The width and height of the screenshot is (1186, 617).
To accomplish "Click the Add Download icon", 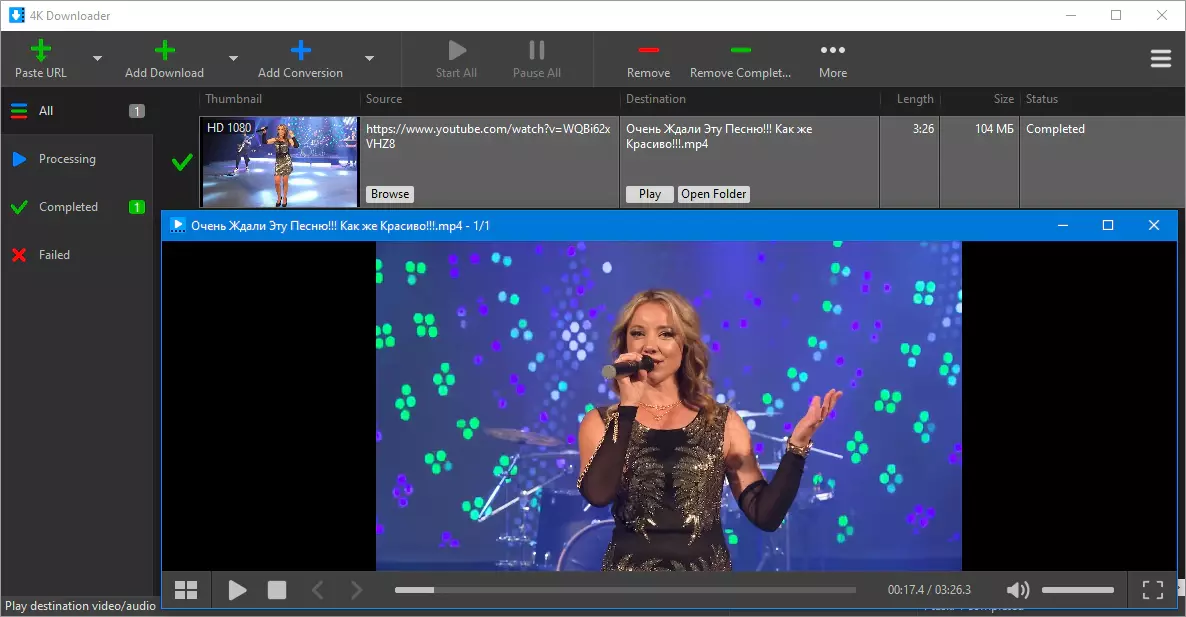I will pyautogui.click(x=165, y=50).
